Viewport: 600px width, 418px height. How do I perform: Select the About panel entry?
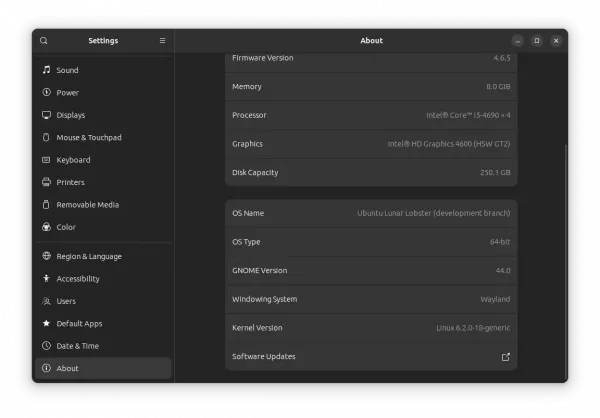103,368
